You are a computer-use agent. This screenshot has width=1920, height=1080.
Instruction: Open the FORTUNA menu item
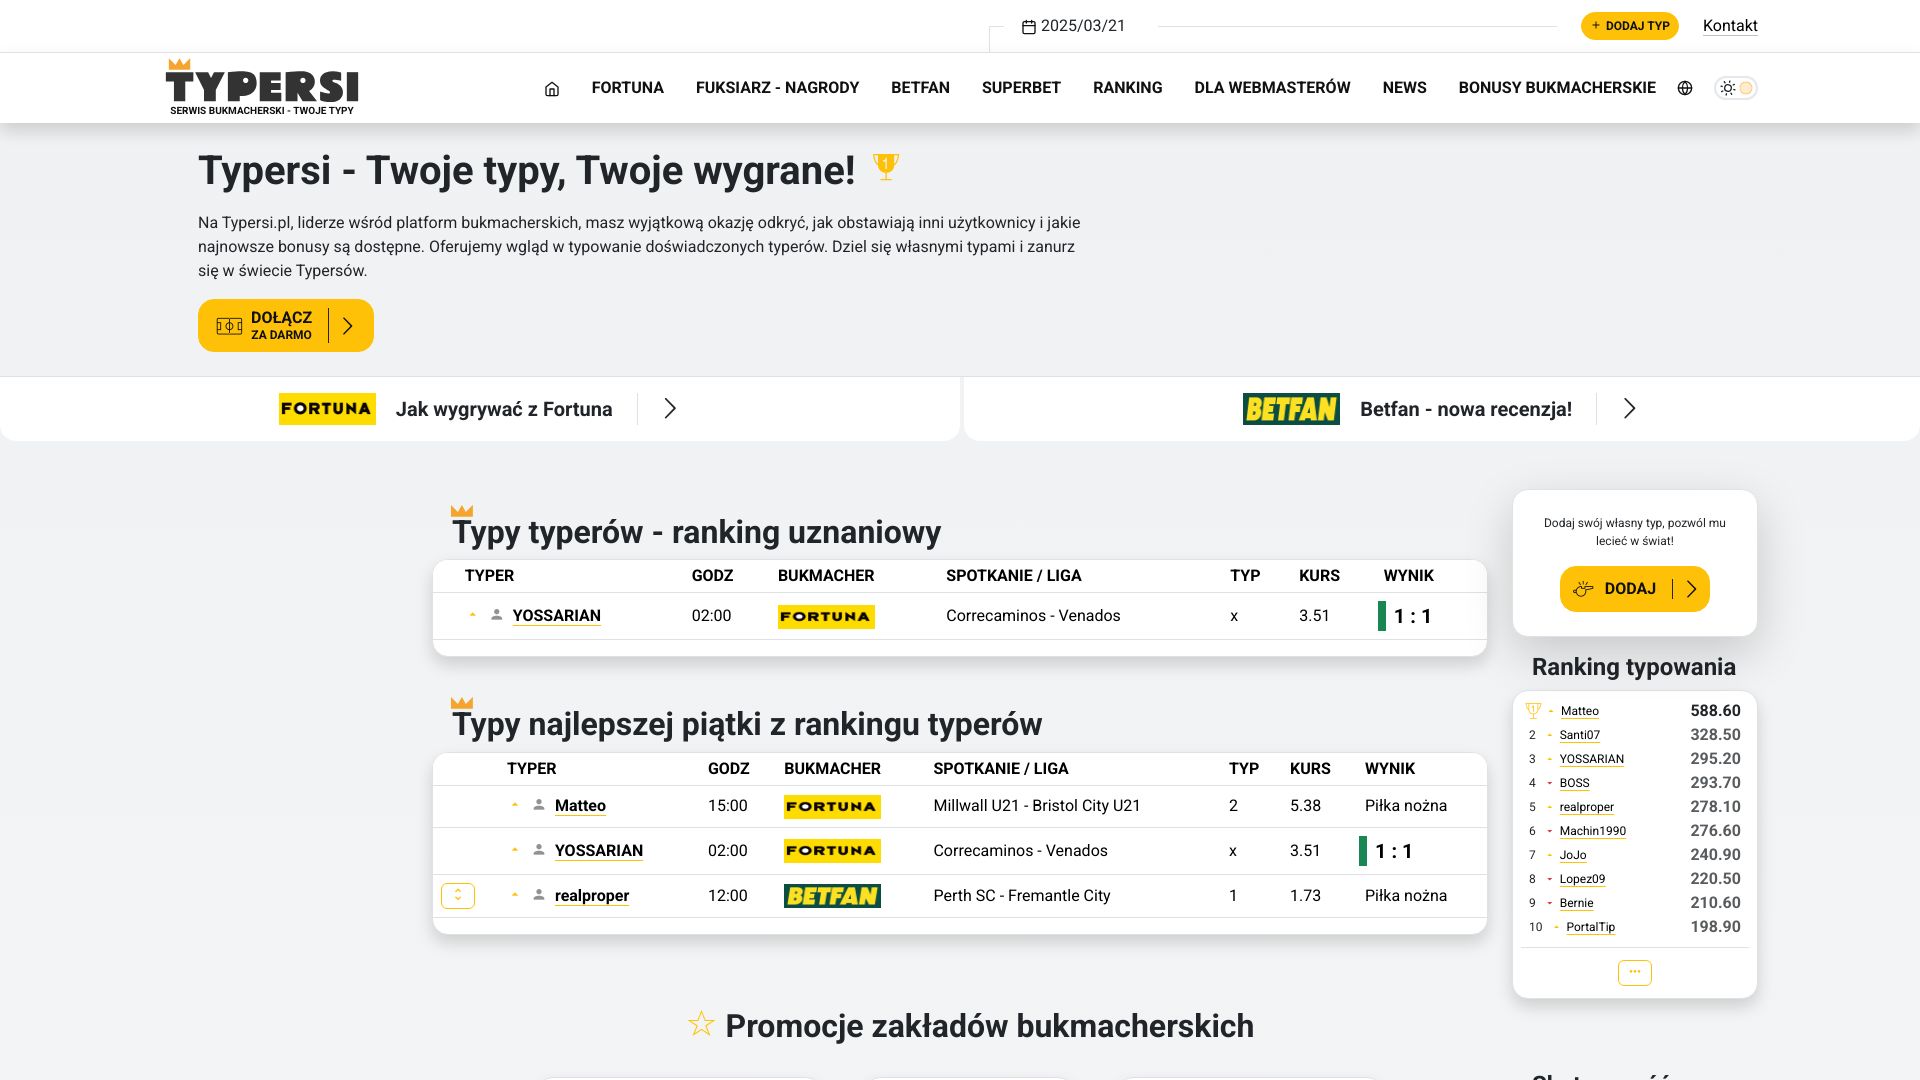[627, 88]
